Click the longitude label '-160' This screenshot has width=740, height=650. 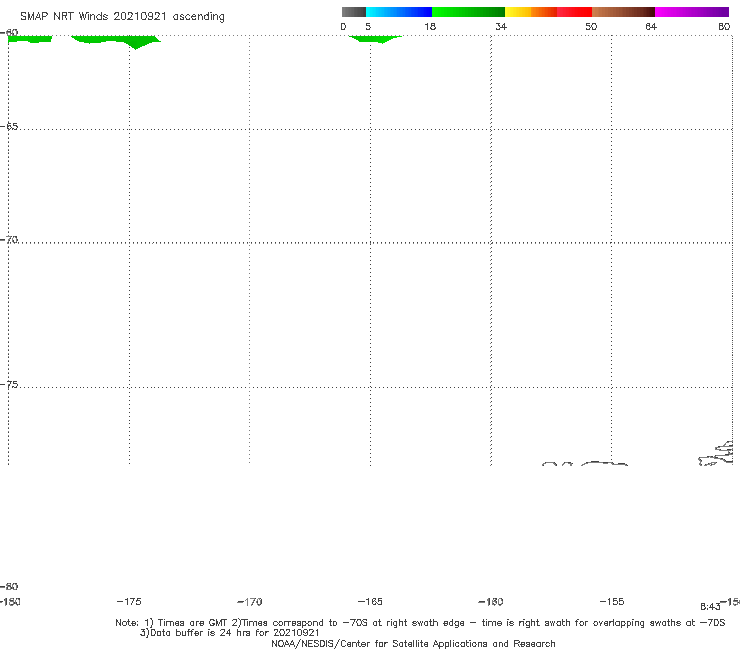(491, 602)
